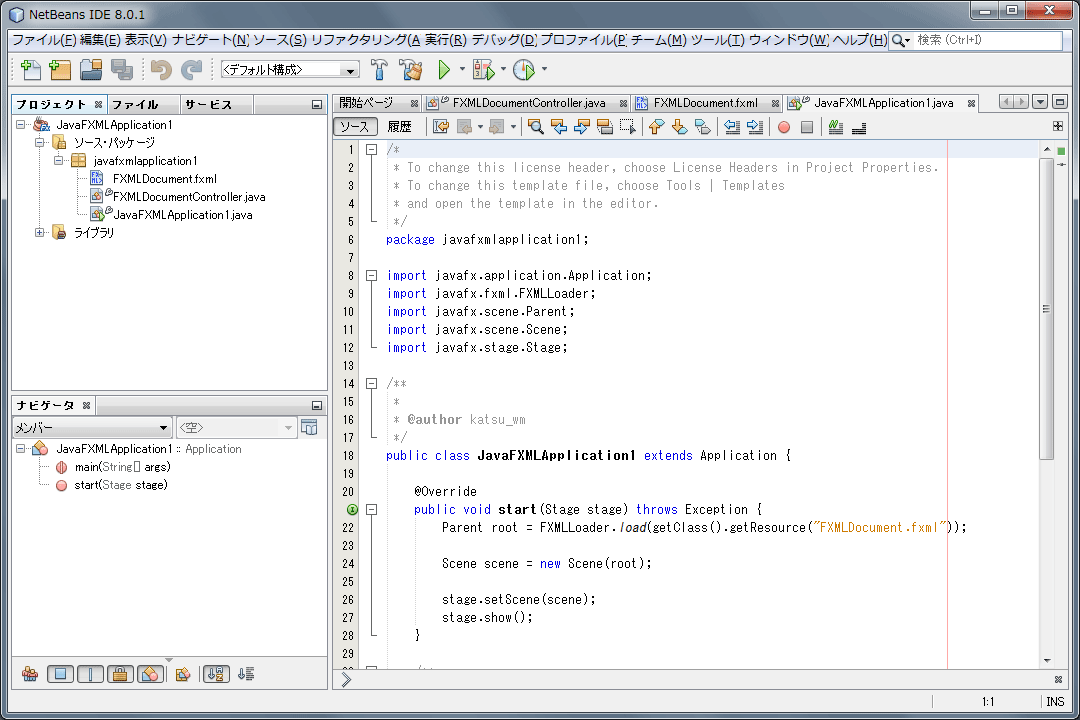Screen dimensions: 1080x720
Task: Close the 開始ページ tab
Action: coord(414,103)
